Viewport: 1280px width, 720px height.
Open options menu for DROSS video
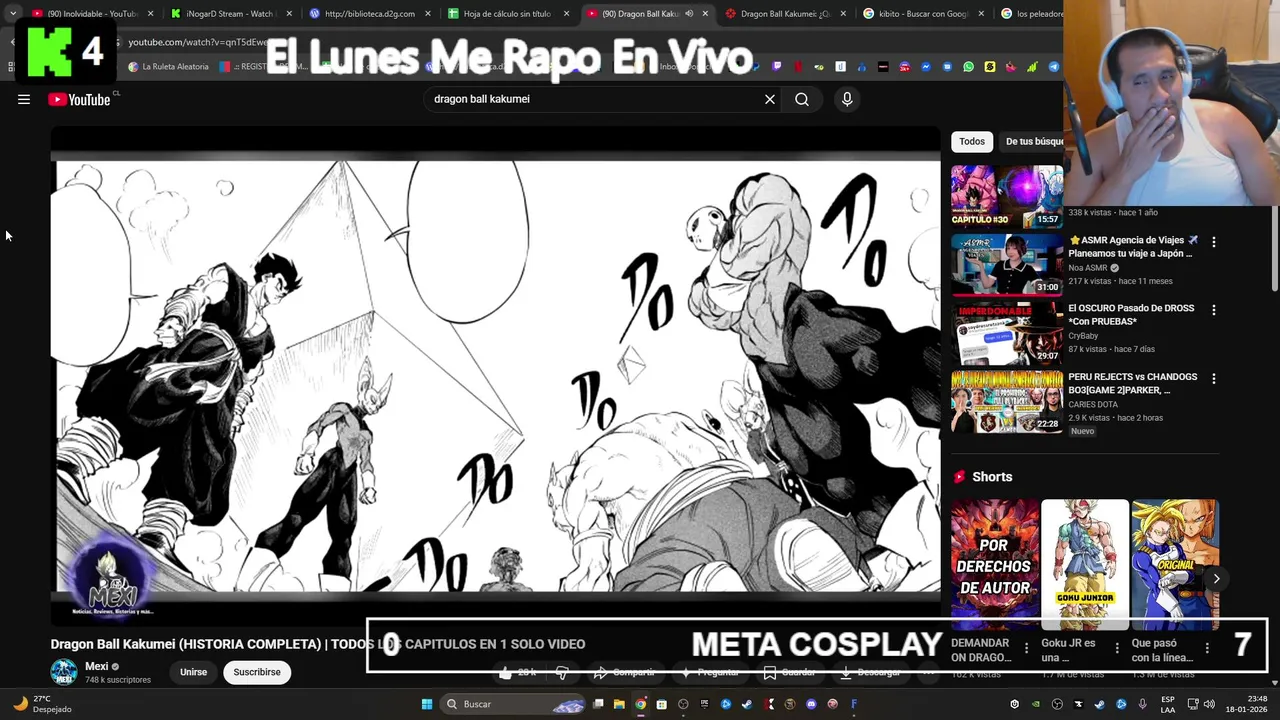pyautogui.click(x=1213, y=310)
